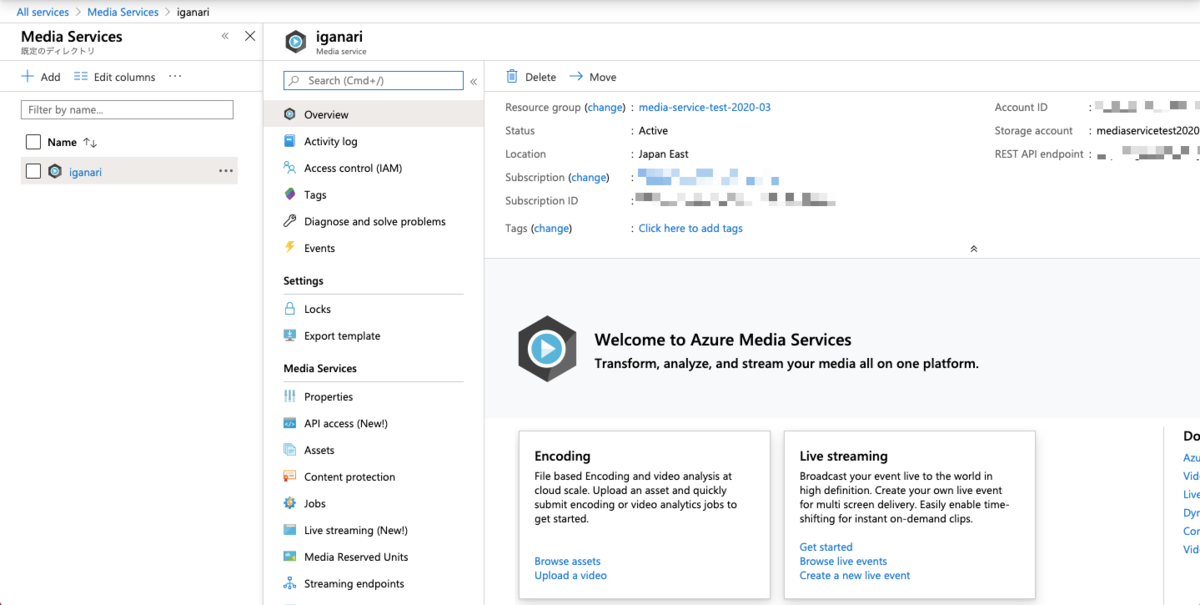Tick the Name header select-all checkbox
The height and width of the screenshot is (605, 1200).
pyautogui.click(x=33, y=142)
